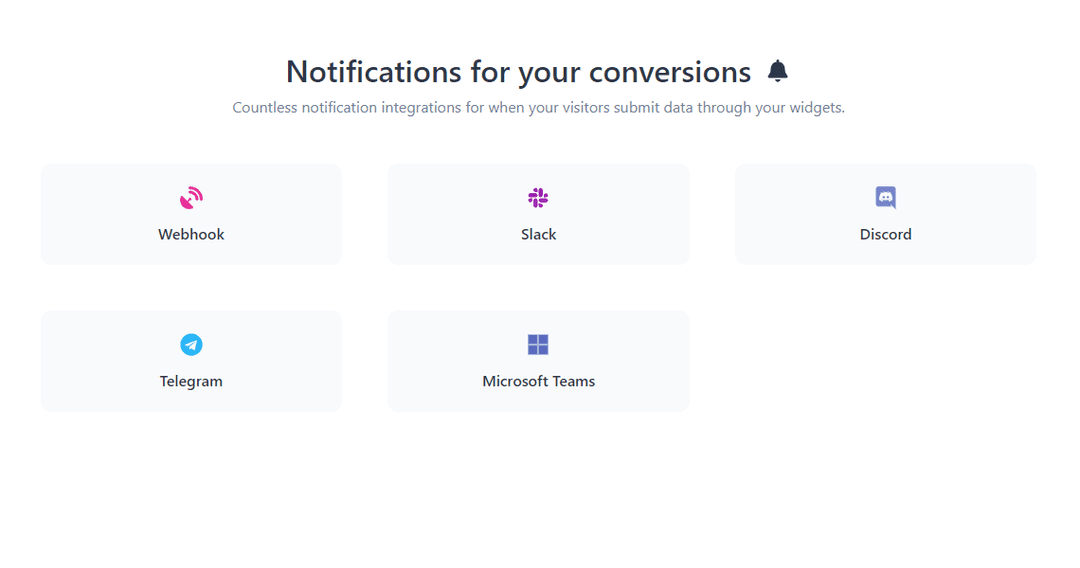Select the Webhook integration card background
Image resolution: width=1080 pixels, height=568 pixels.
click(191, 214)
